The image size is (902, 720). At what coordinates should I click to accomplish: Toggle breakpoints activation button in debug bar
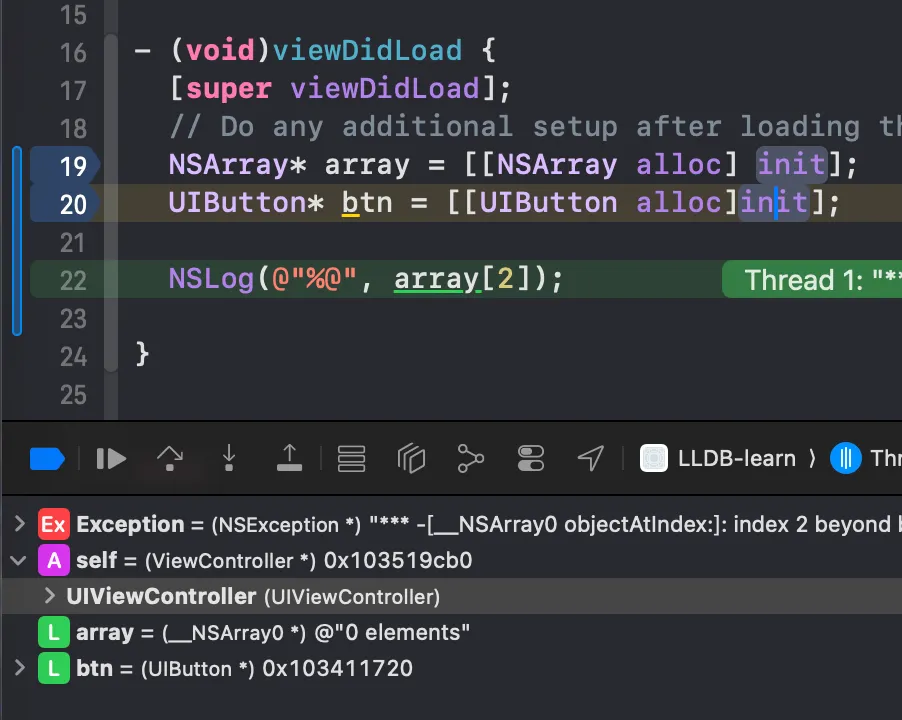[47, 459]
